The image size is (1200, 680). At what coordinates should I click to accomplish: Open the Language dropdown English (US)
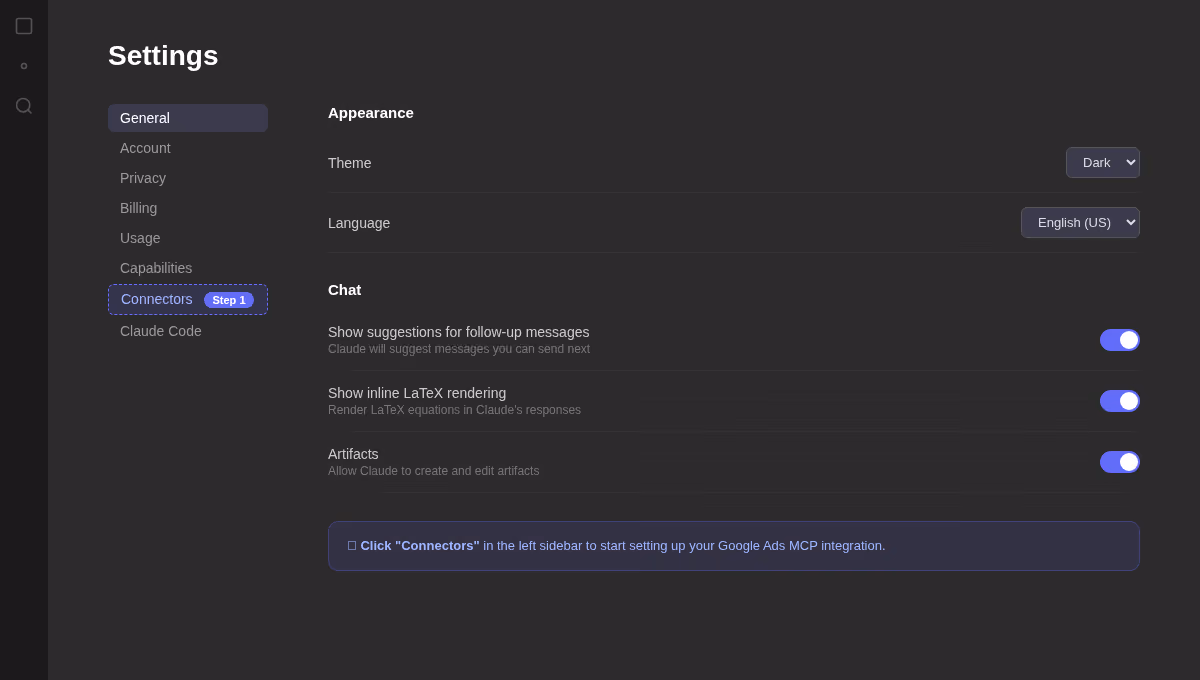click(1080, 223)
